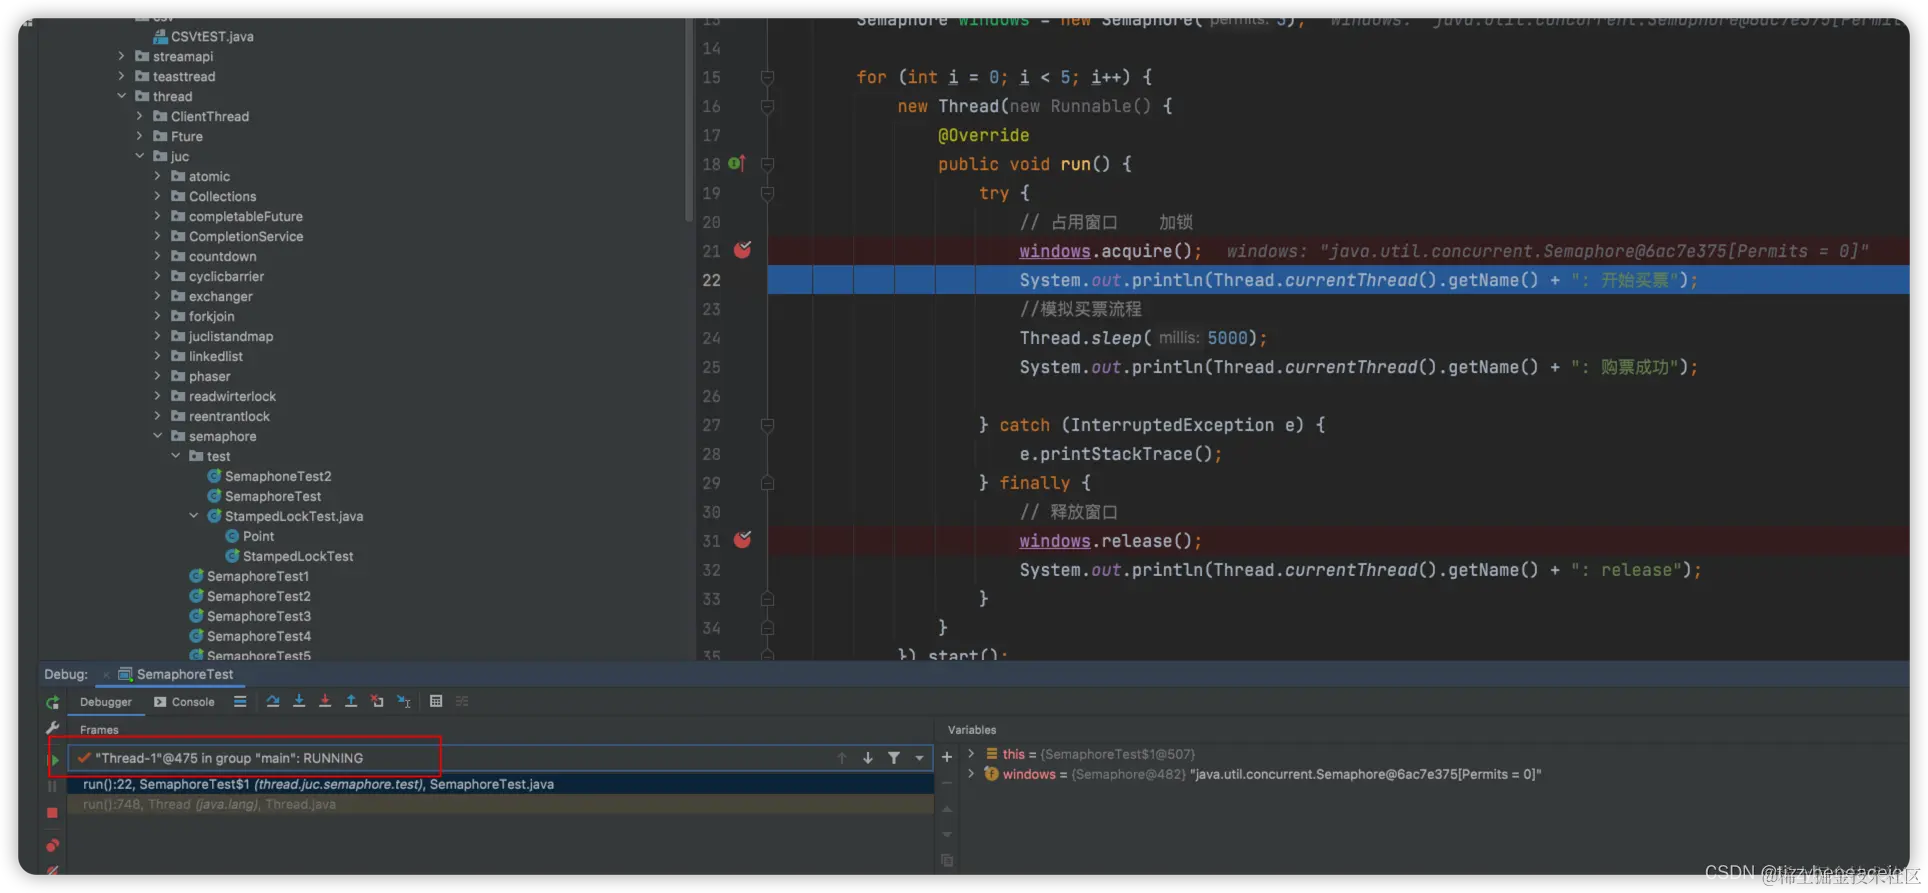Expand the 'this' variable node
Viewport: 1928px width, 893px height.
[x=971, y=754]
